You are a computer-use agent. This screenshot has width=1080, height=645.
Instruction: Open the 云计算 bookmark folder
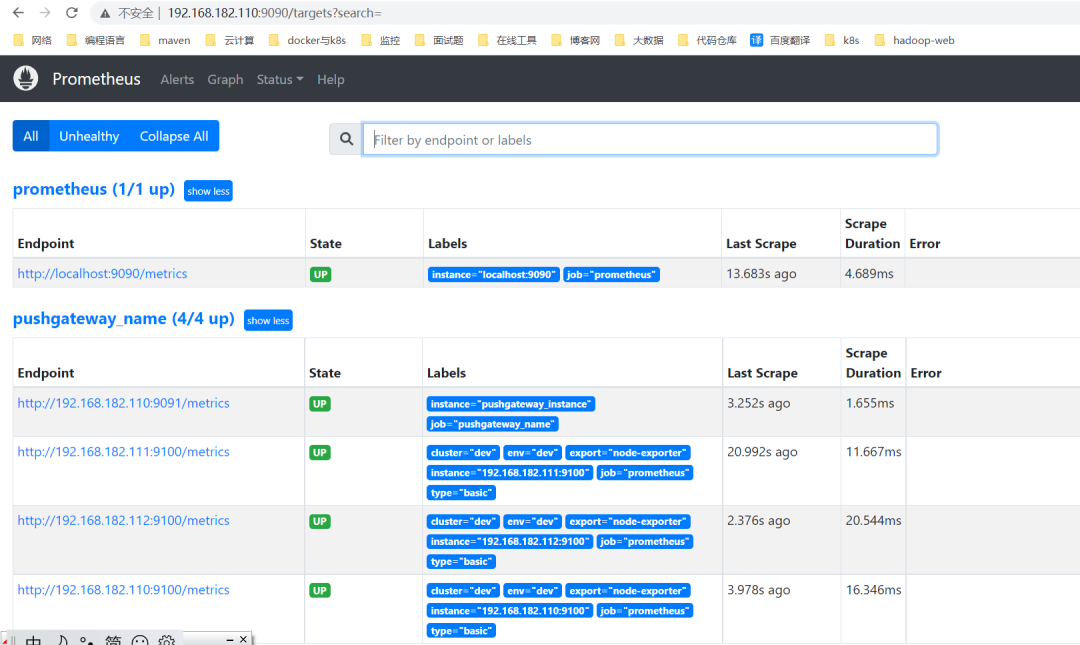point(229,40)
